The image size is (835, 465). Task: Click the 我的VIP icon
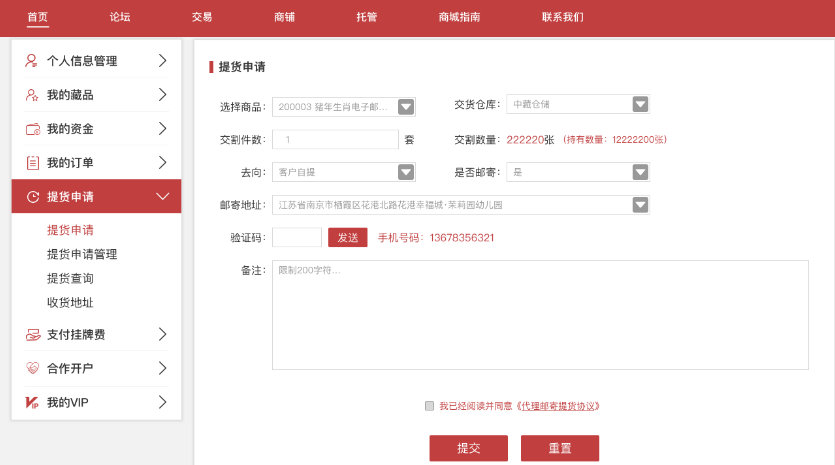[32, 402]
